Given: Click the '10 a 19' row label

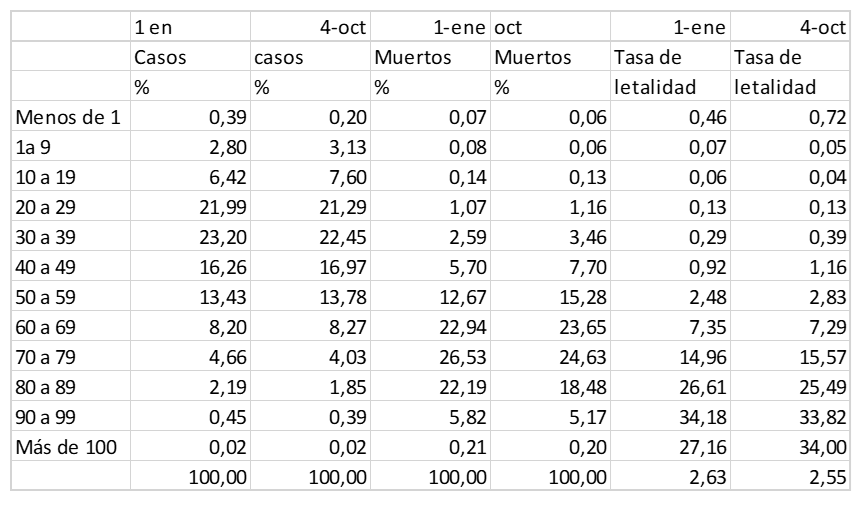Looking at the screenshot, I should [71, 179].
